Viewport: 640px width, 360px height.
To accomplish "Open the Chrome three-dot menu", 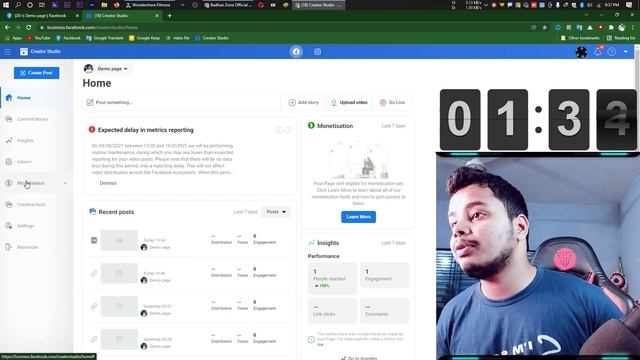I will (x=633, y=27).
